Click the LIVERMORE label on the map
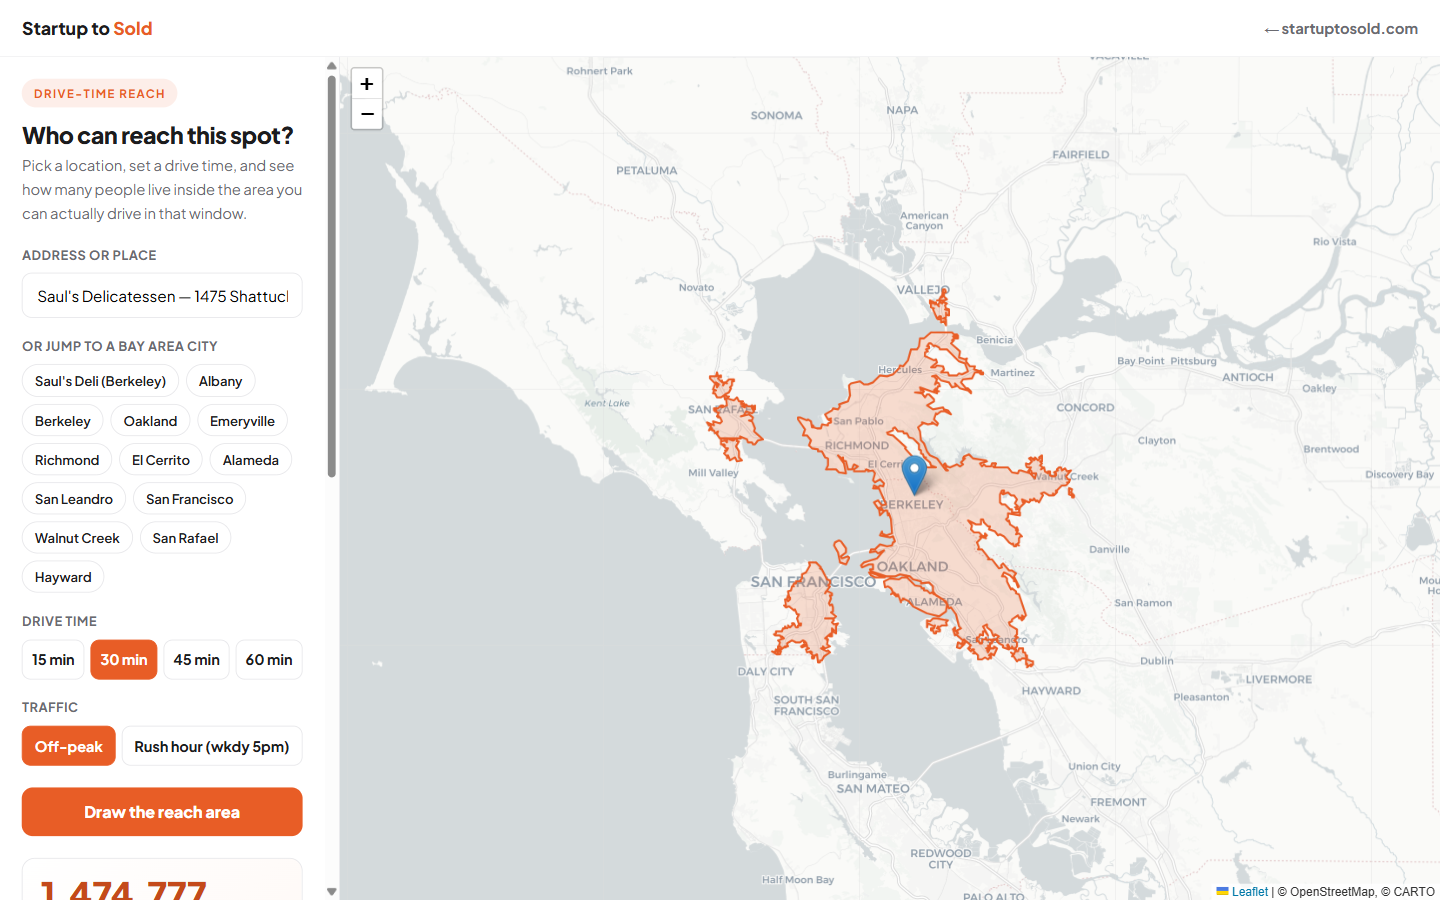 point(1279,679)
